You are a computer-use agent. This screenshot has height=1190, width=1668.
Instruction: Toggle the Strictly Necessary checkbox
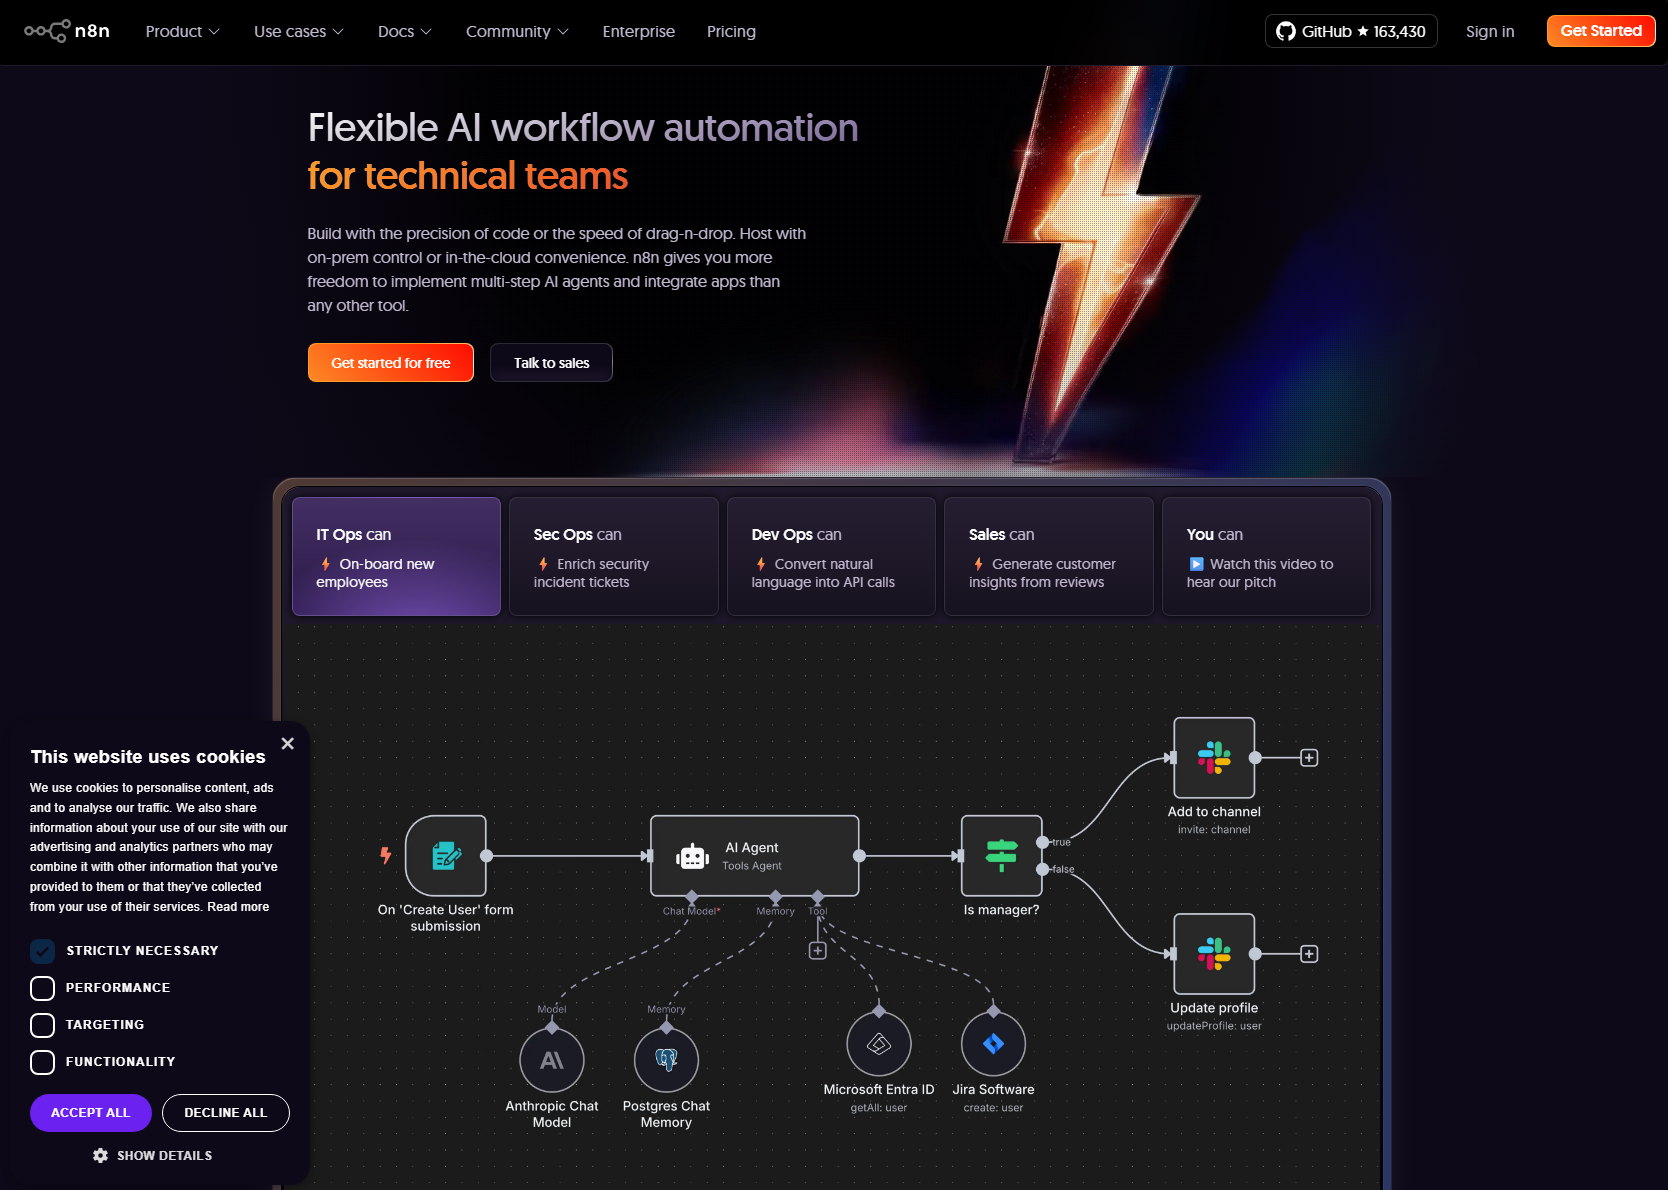(x=42, y=951)
